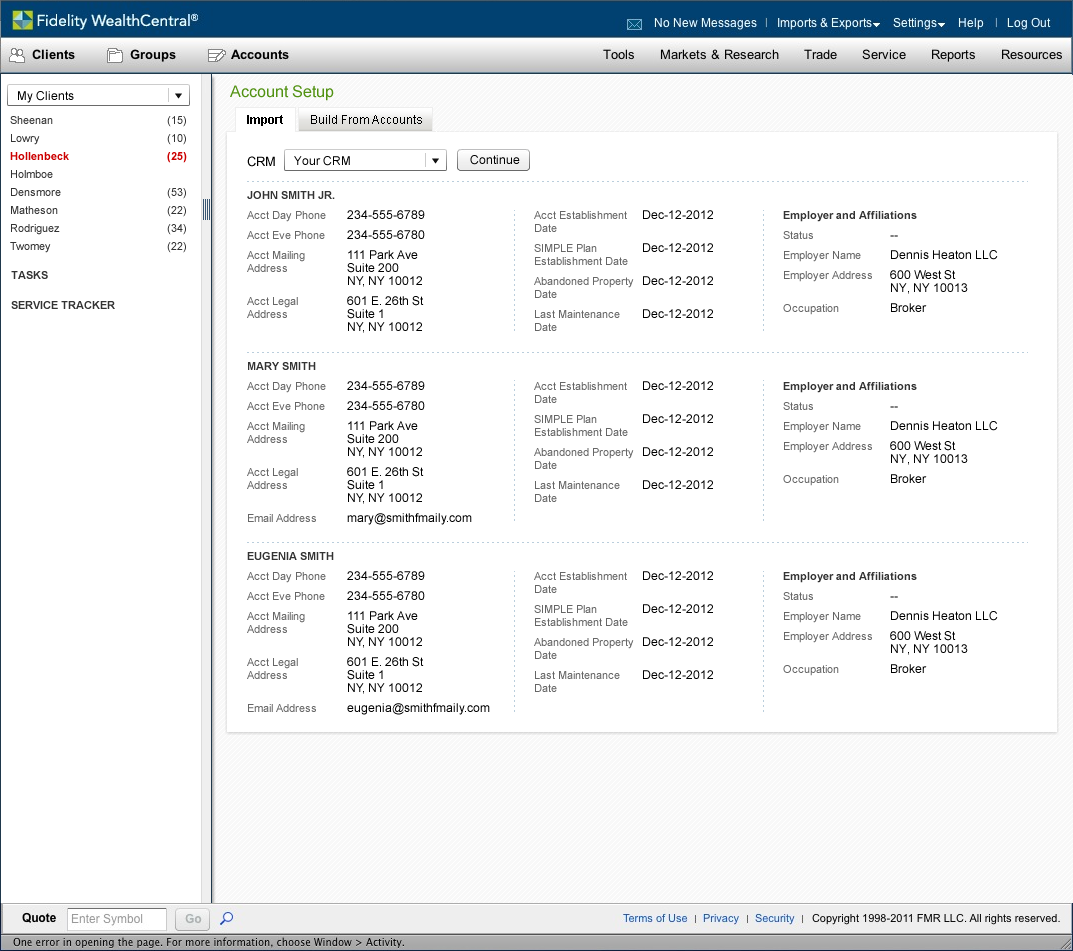
Task: Click the Groups folder icon
Action: click(x=115, y=55)
